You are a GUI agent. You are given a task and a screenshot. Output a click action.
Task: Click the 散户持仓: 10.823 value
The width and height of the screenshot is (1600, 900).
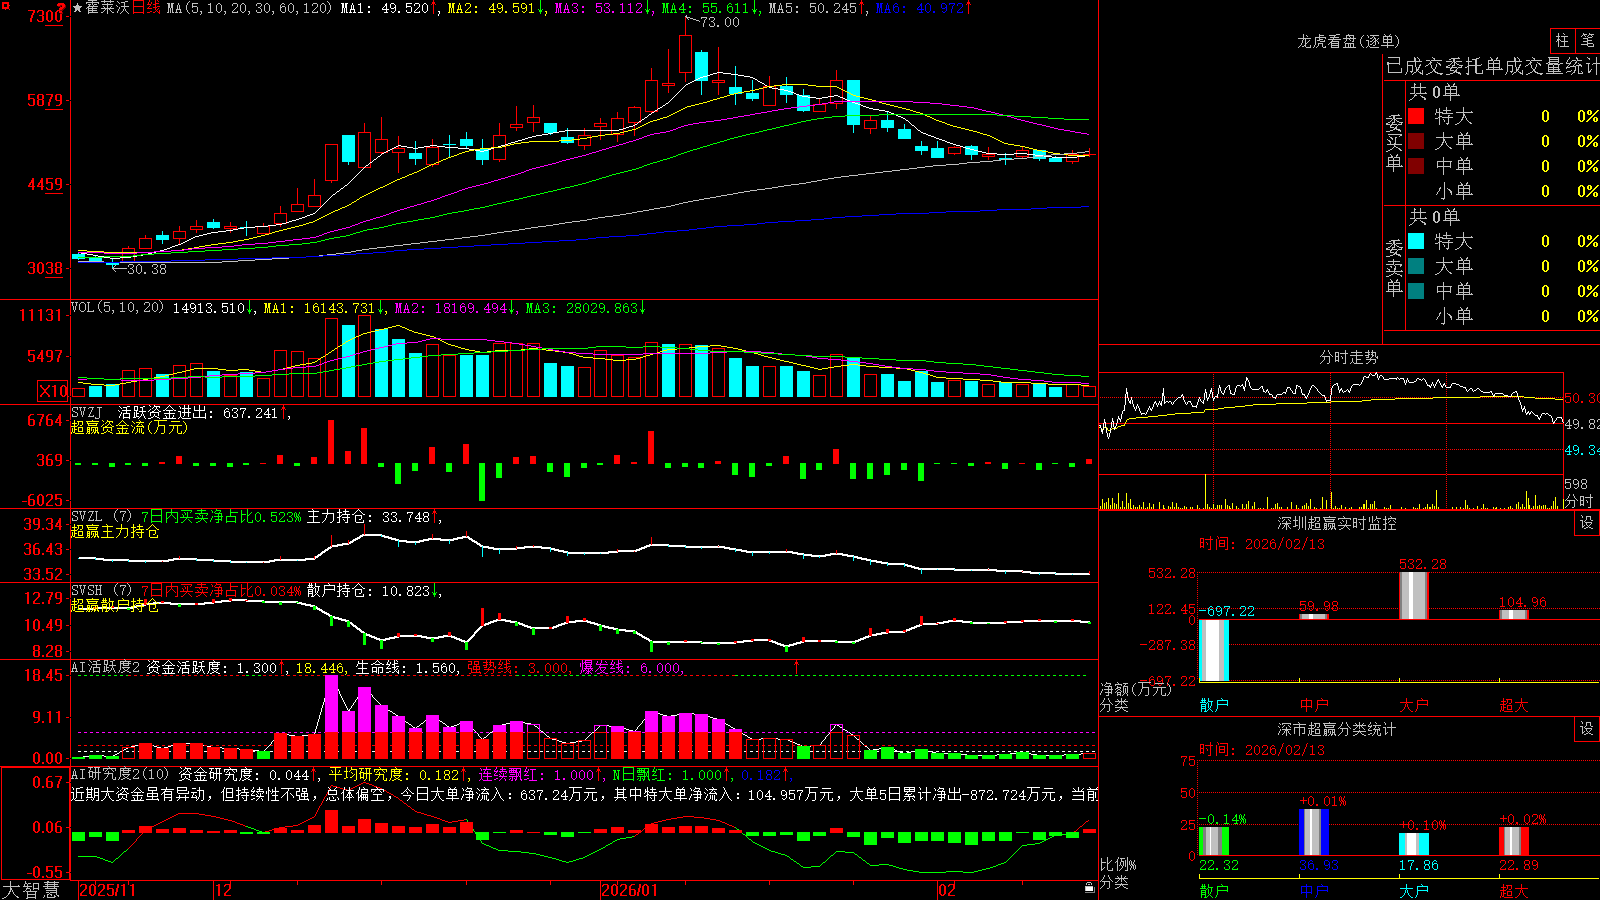[x=368, y=591]
